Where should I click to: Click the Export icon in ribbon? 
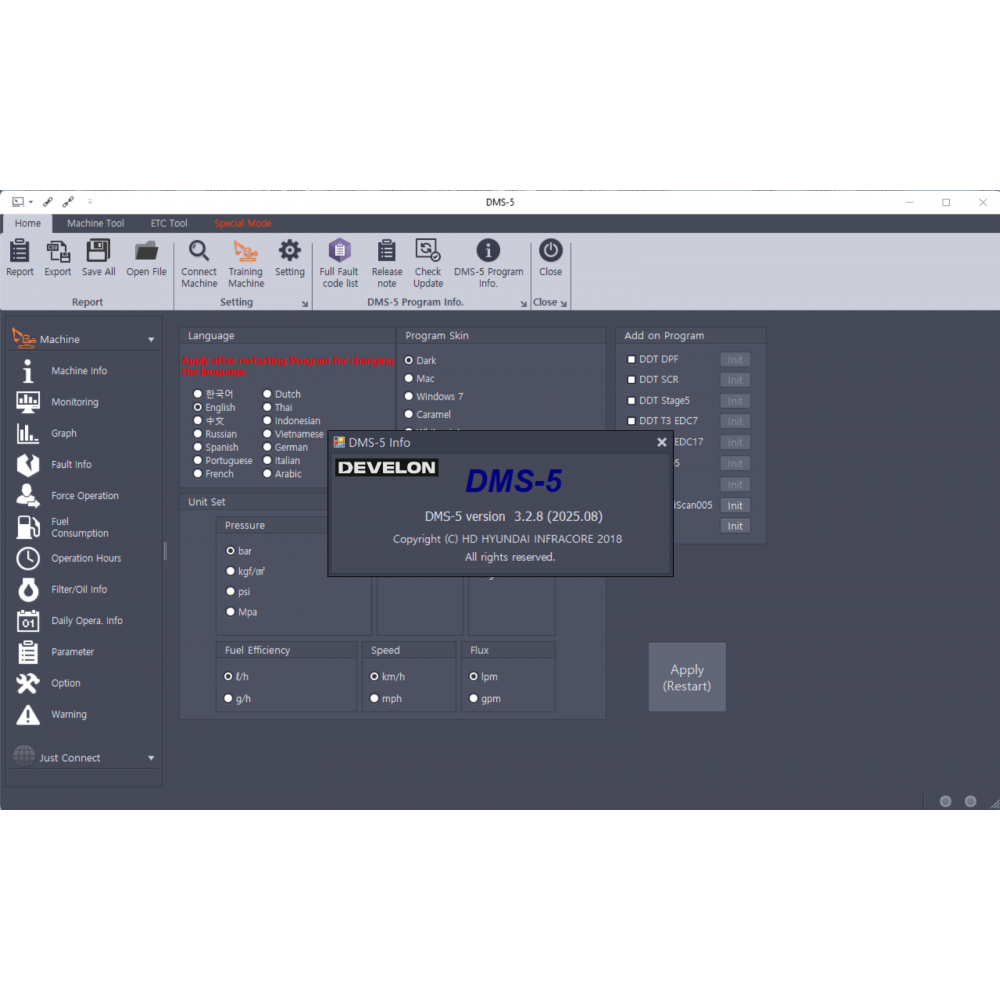coord(58,251)
